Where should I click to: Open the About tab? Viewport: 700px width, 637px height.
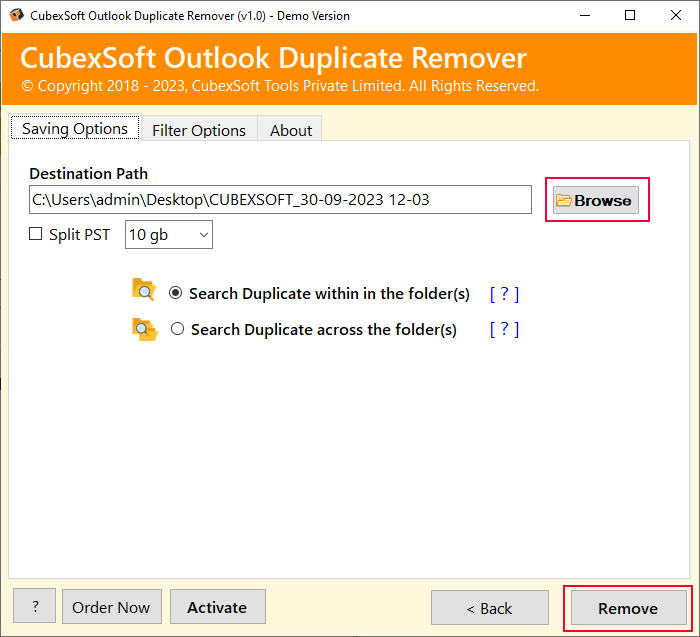click(291, 130)
